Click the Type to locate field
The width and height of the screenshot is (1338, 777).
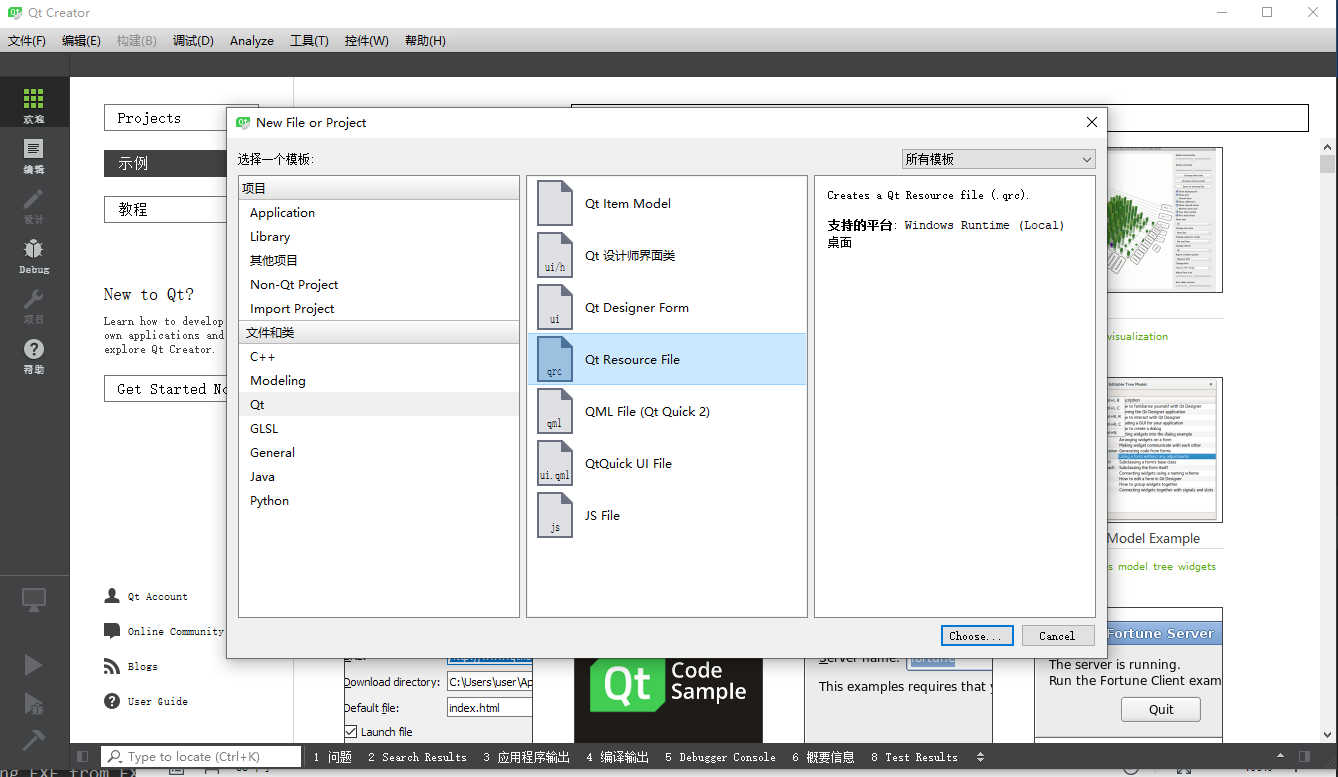(x=202, y=757)
